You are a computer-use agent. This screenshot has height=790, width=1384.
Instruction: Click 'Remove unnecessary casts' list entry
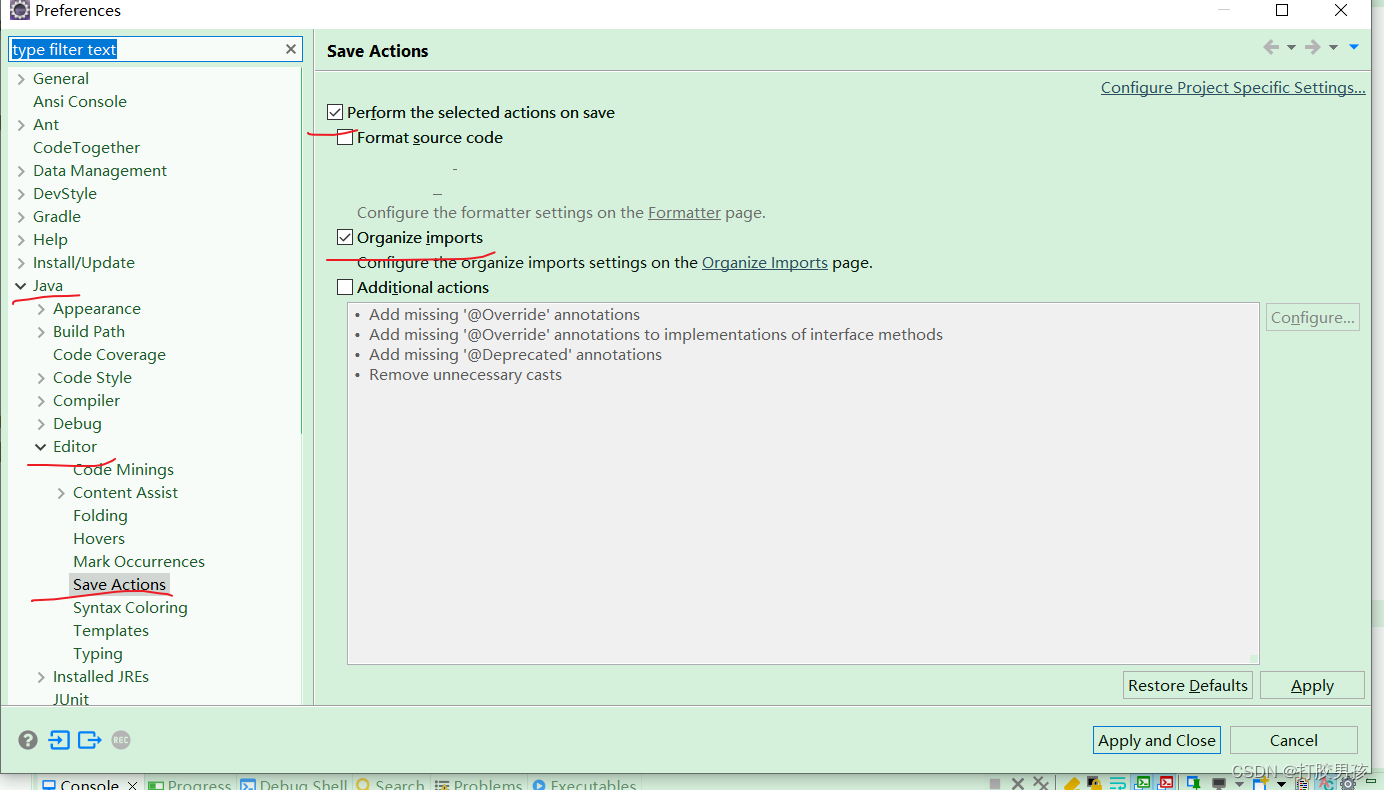465,375
